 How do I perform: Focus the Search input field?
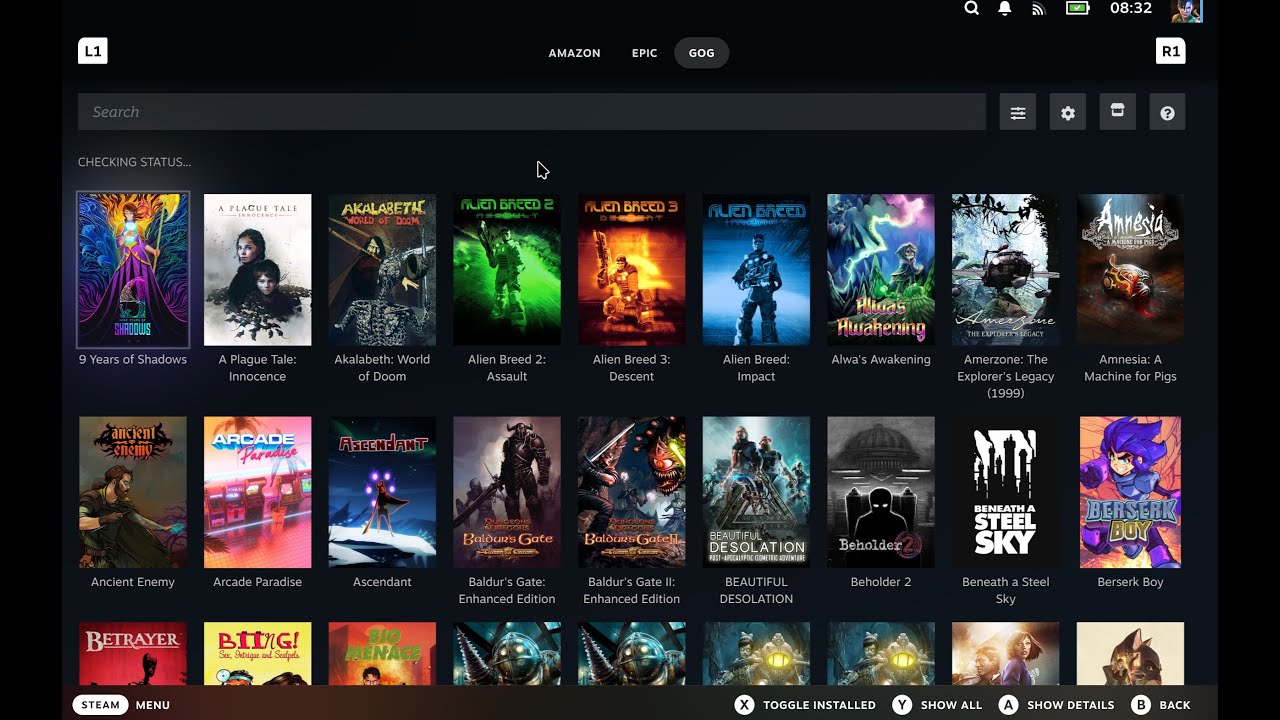(x=532, y=112)
